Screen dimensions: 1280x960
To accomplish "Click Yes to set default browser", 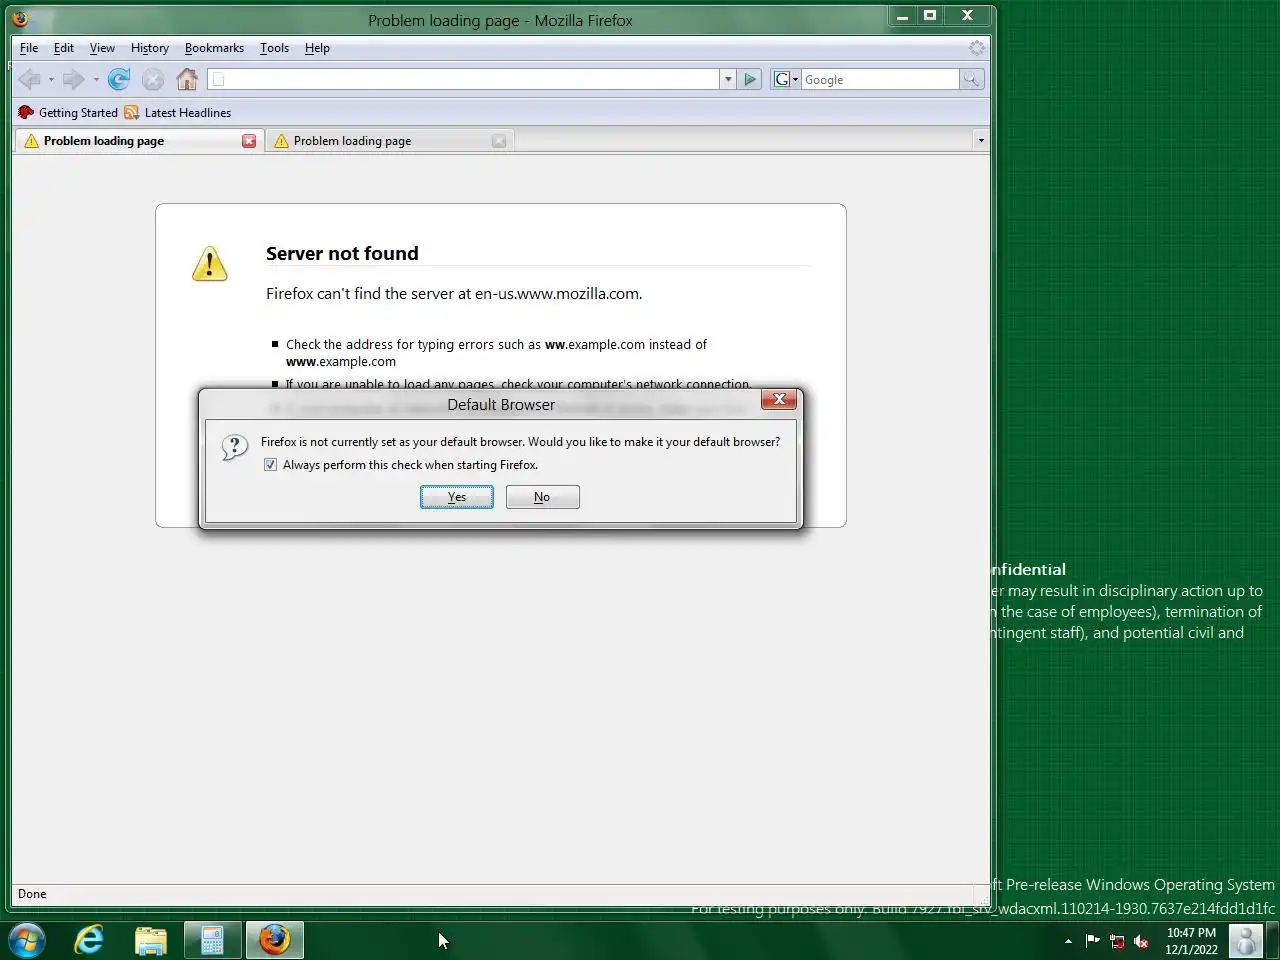I will (x=457, y=497).
